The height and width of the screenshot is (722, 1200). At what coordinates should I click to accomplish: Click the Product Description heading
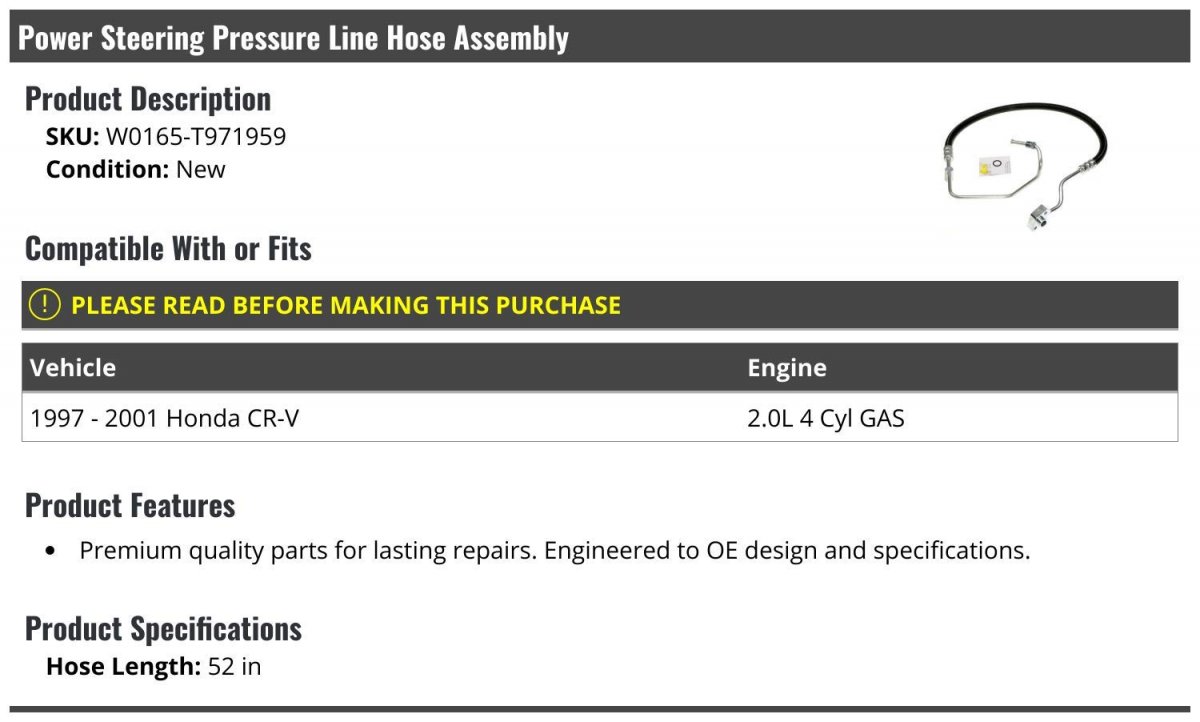[x=148, y=99]
